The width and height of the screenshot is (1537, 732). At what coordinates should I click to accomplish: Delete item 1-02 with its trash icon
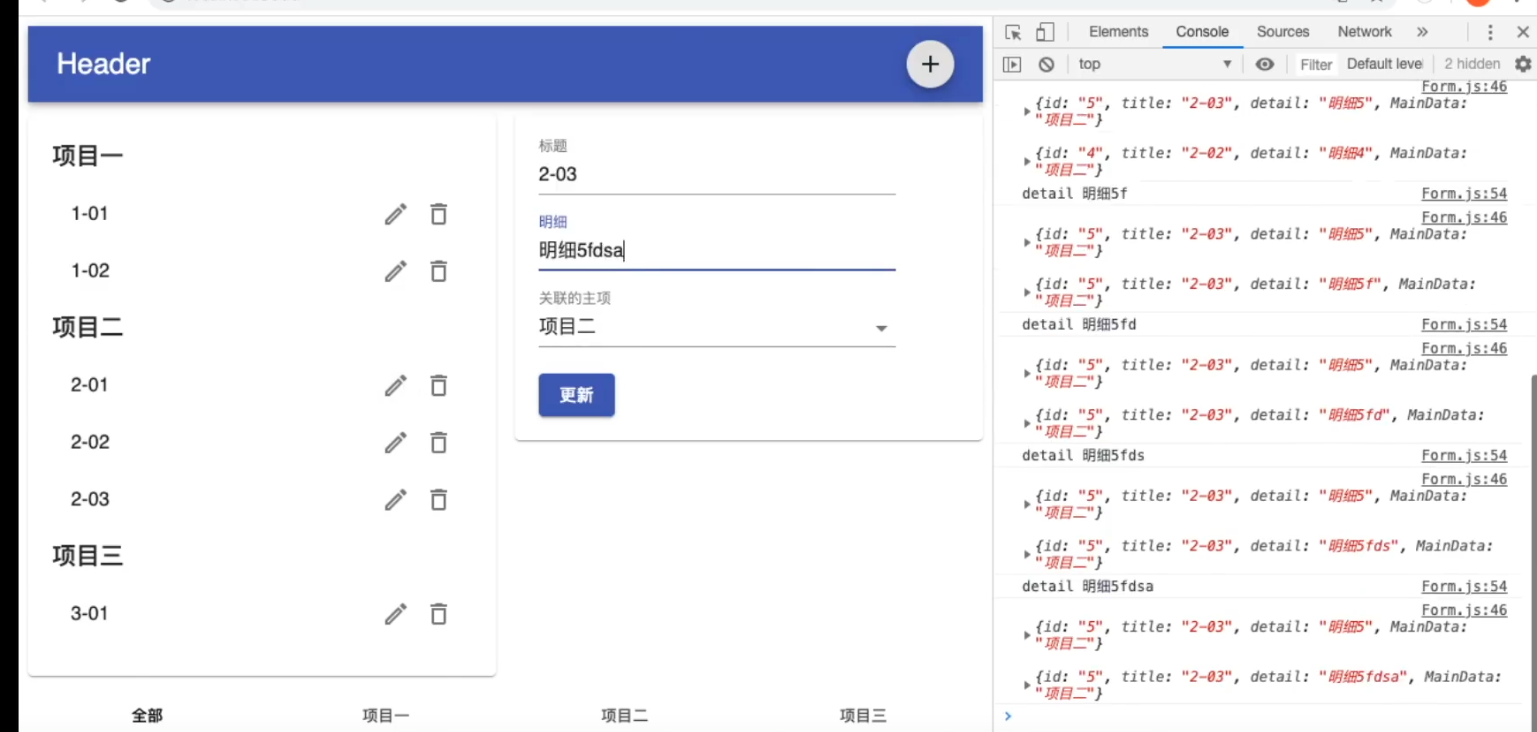438,271
